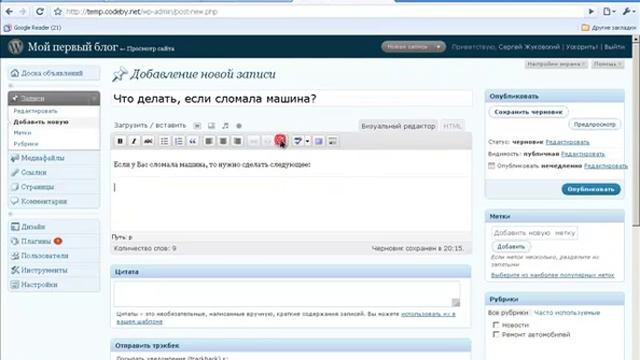Screen dimensions: 640x360
Task: Open the Метки submenu item under Записи
Action: (22, 133)
